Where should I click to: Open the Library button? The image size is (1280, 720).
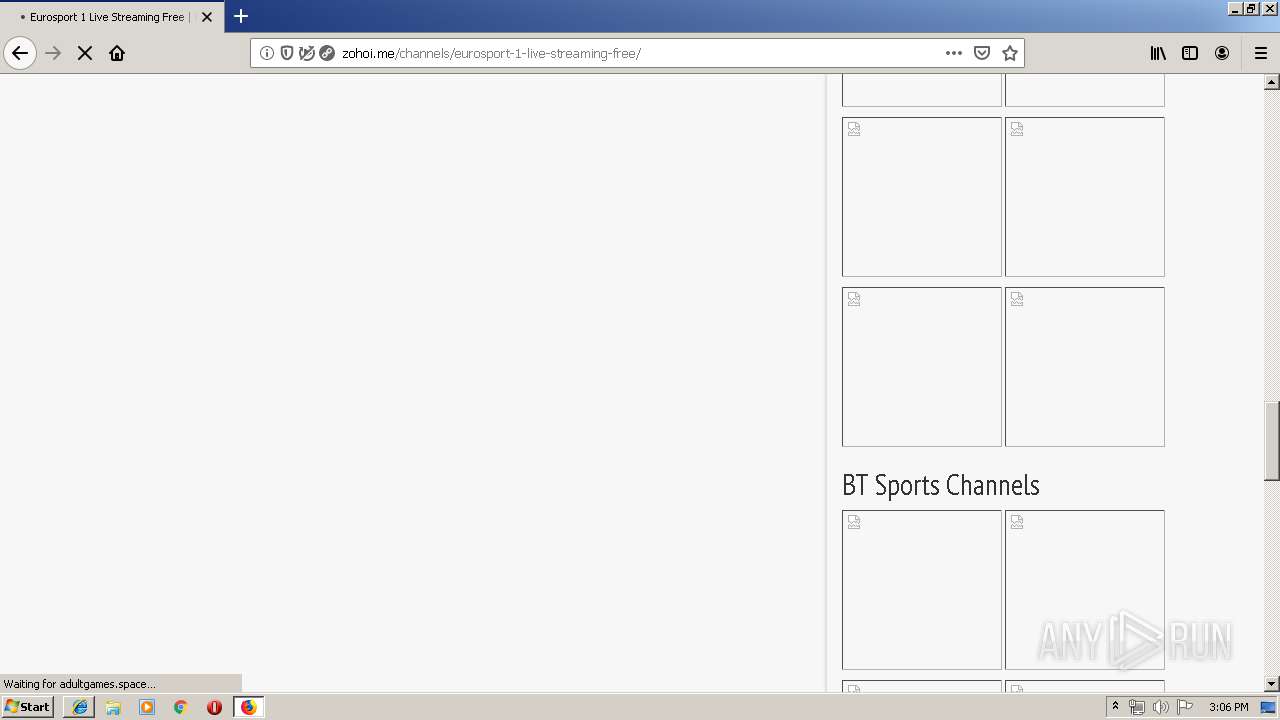(x=1158, y=53)
